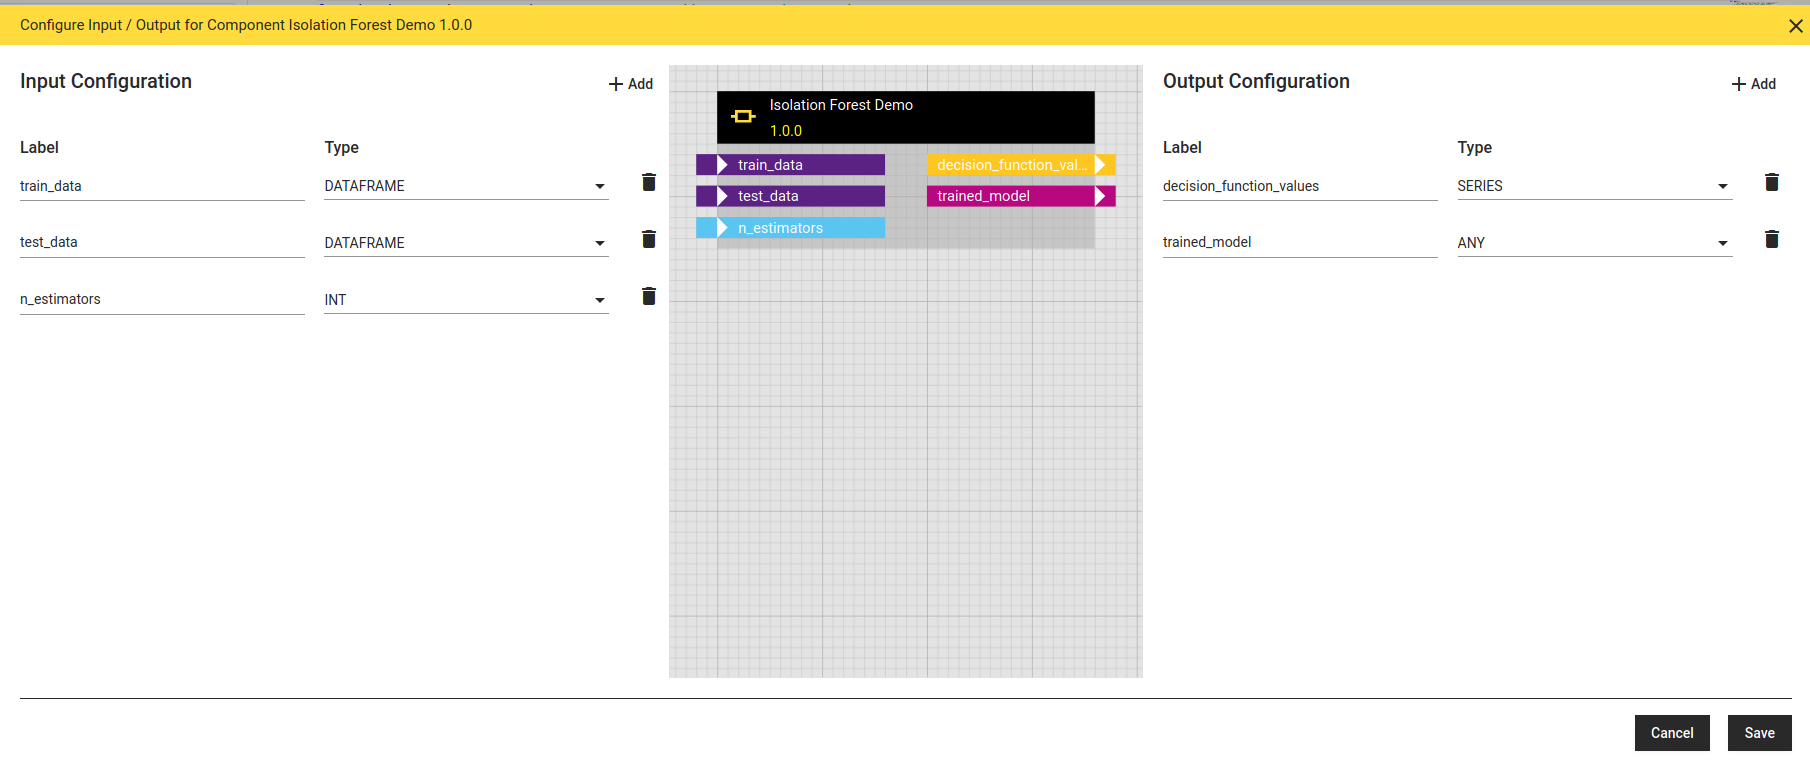
Task: Edit the test_data input label field
Action: pos(162,242)
